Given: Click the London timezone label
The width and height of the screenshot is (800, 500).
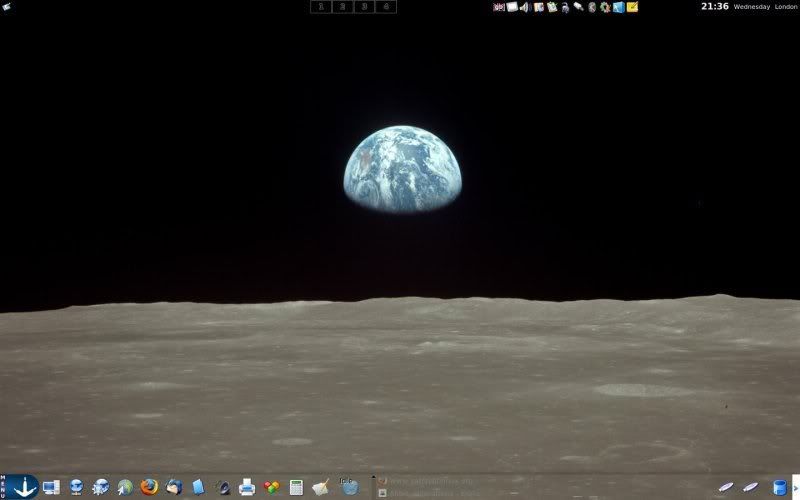Looking at the screenshot, I should tap(786, 7).
